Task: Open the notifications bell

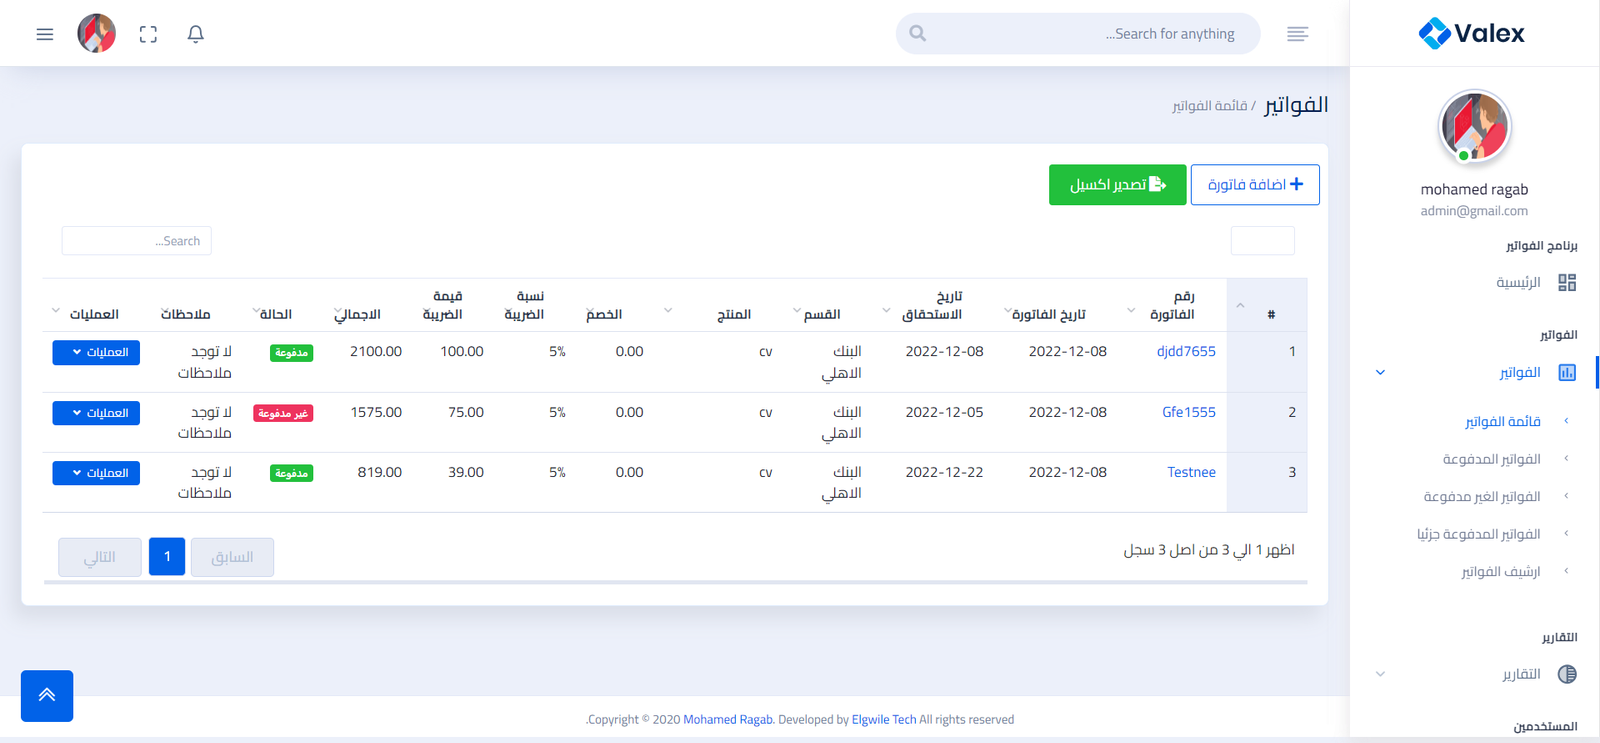Action: pos(196,34)
